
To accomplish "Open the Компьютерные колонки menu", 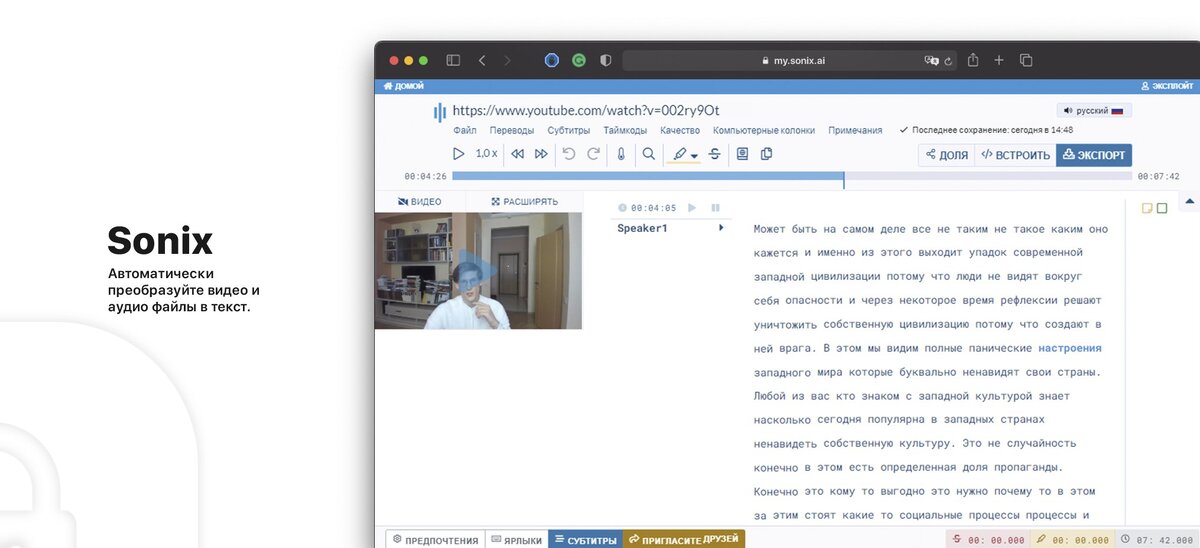I will pyautogui.click(x=764, y=130).
